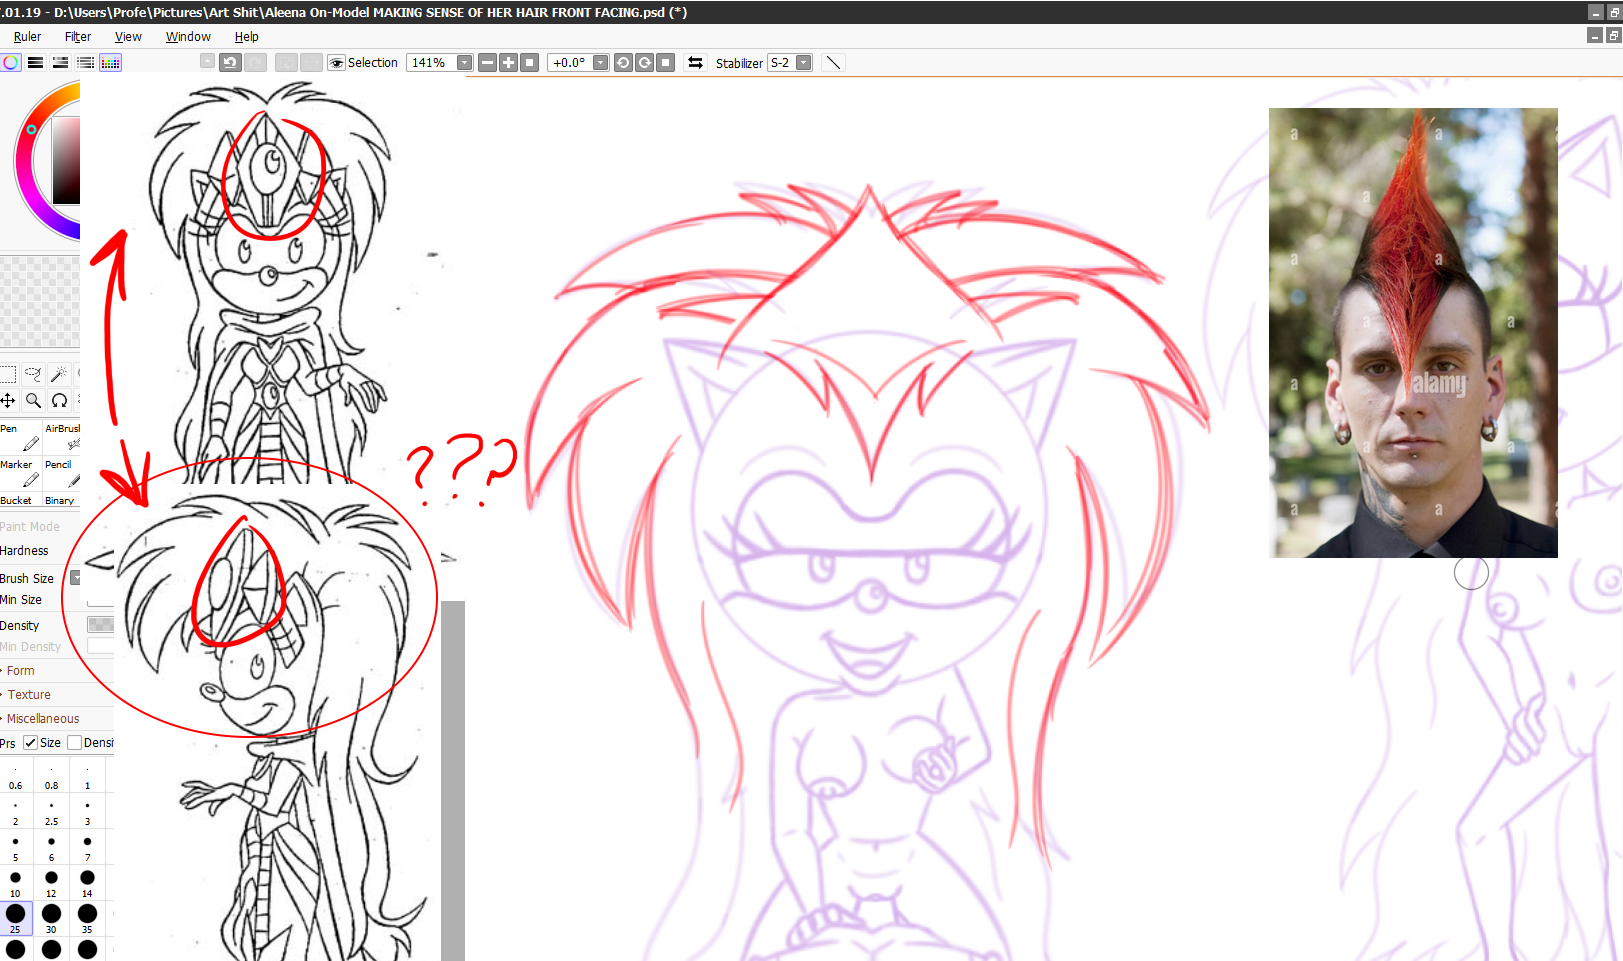The image size is (1623, 961).
Task: Flip the canvas view horizontally
Action: pos(695,62)
